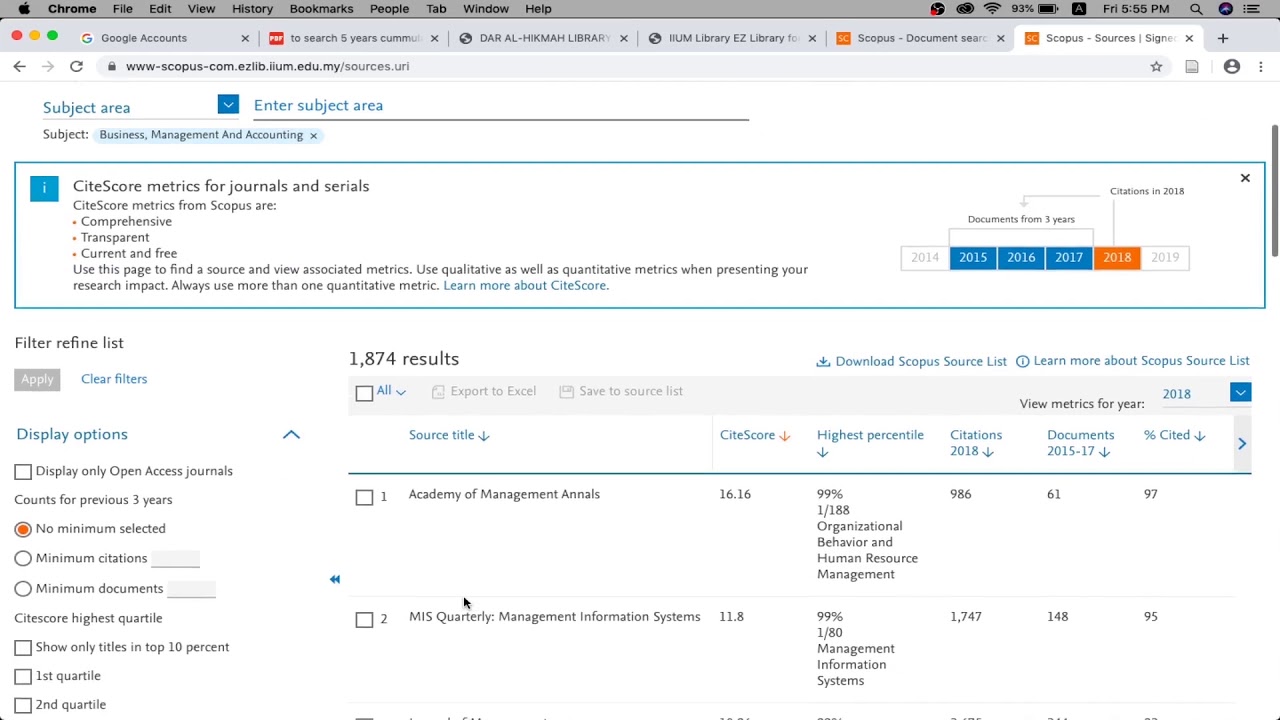This screenshot has height=720, width=1280.
Task: Select No minimum selected radio button
Action: 23,529
